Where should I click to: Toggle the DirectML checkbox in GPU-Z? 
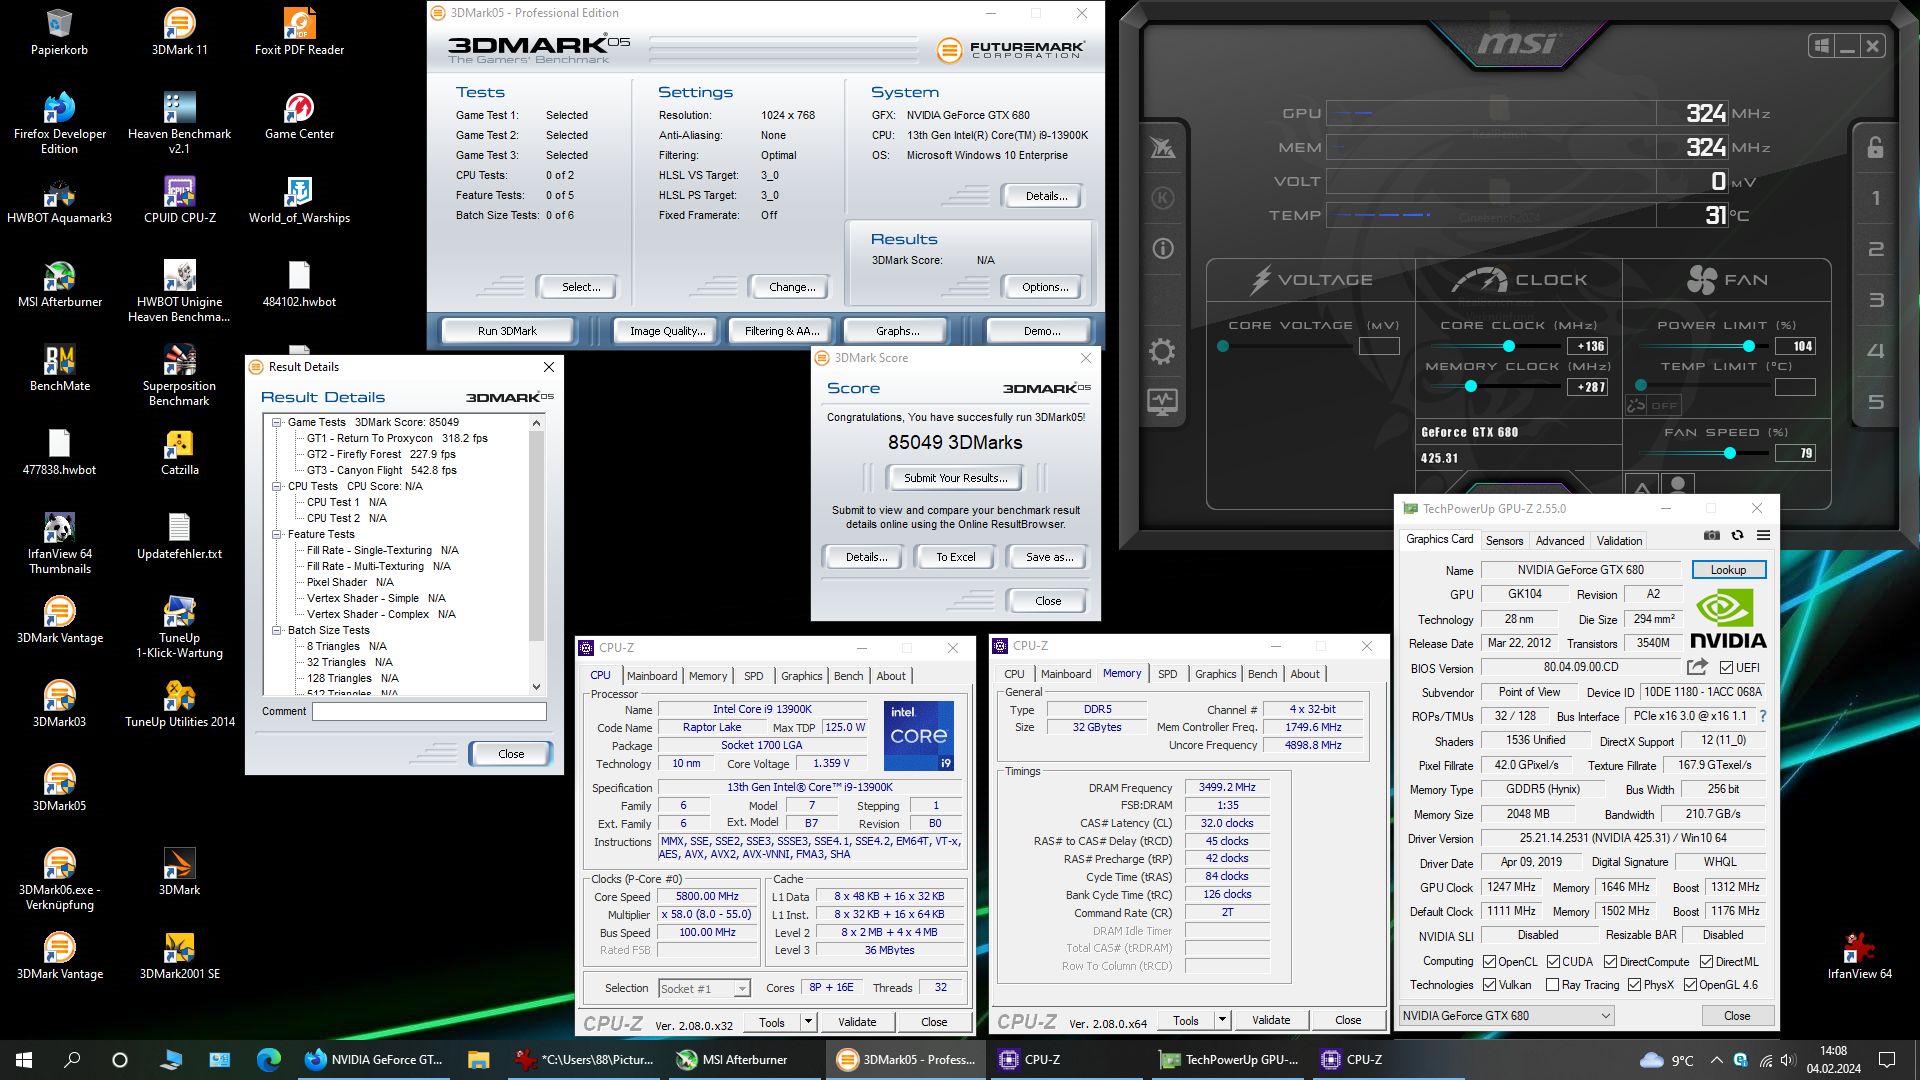[x=1706, y=962]
